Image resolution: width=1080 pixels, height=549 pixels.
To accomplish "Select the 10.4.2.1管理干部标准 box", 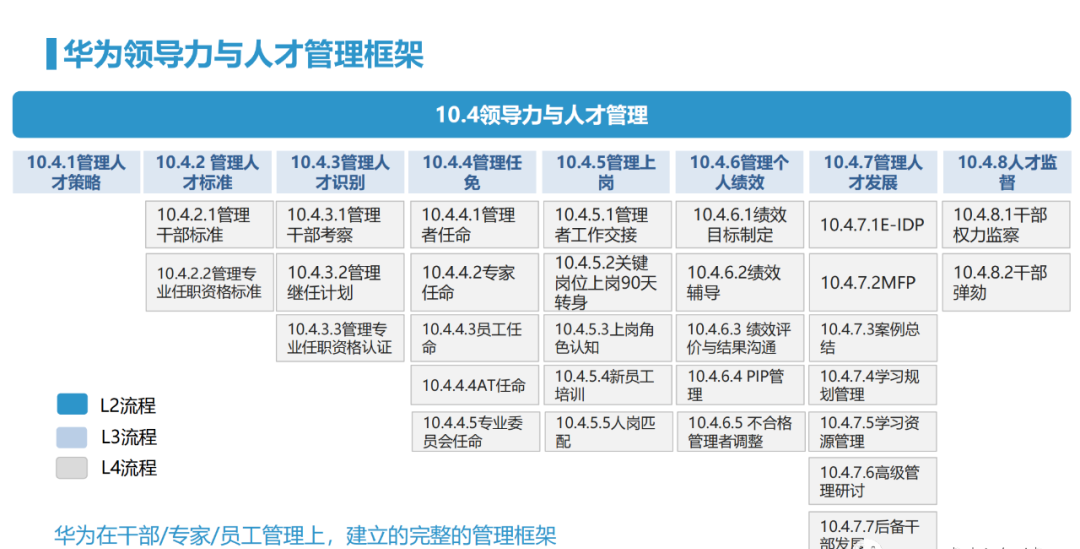I will pyautogui.click(x=209, y=225).
